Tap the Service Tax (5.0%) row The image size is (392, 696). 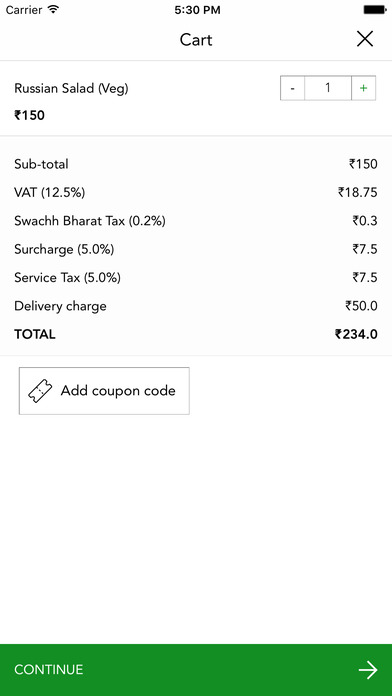[x=196, y=278]
